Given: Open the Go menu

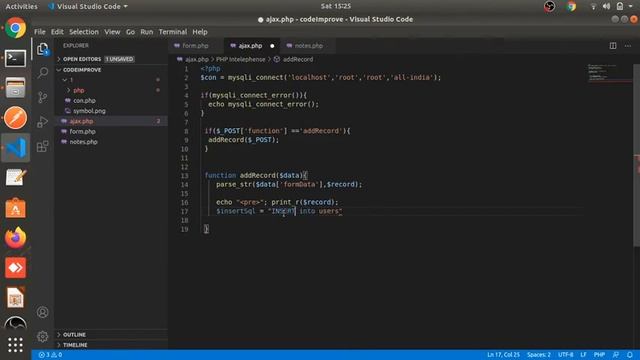Looking at the screenshot, I should 130,32.
